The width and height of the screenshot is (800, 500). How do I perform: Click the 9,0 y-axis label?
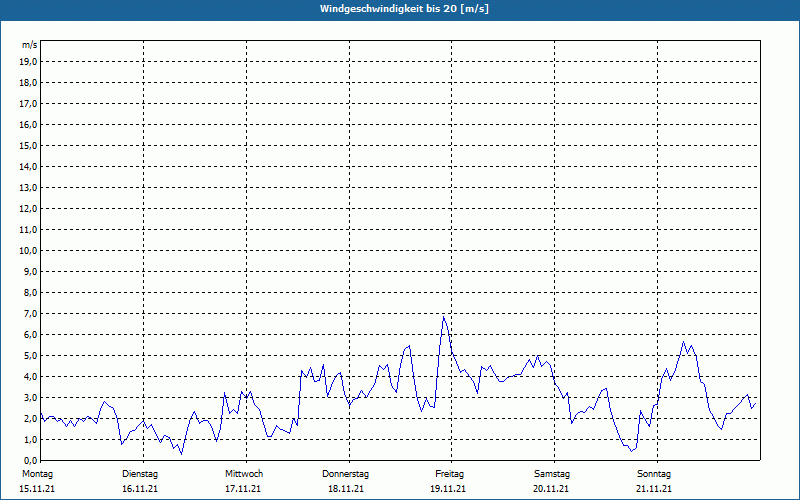click(x=31, y=271)
